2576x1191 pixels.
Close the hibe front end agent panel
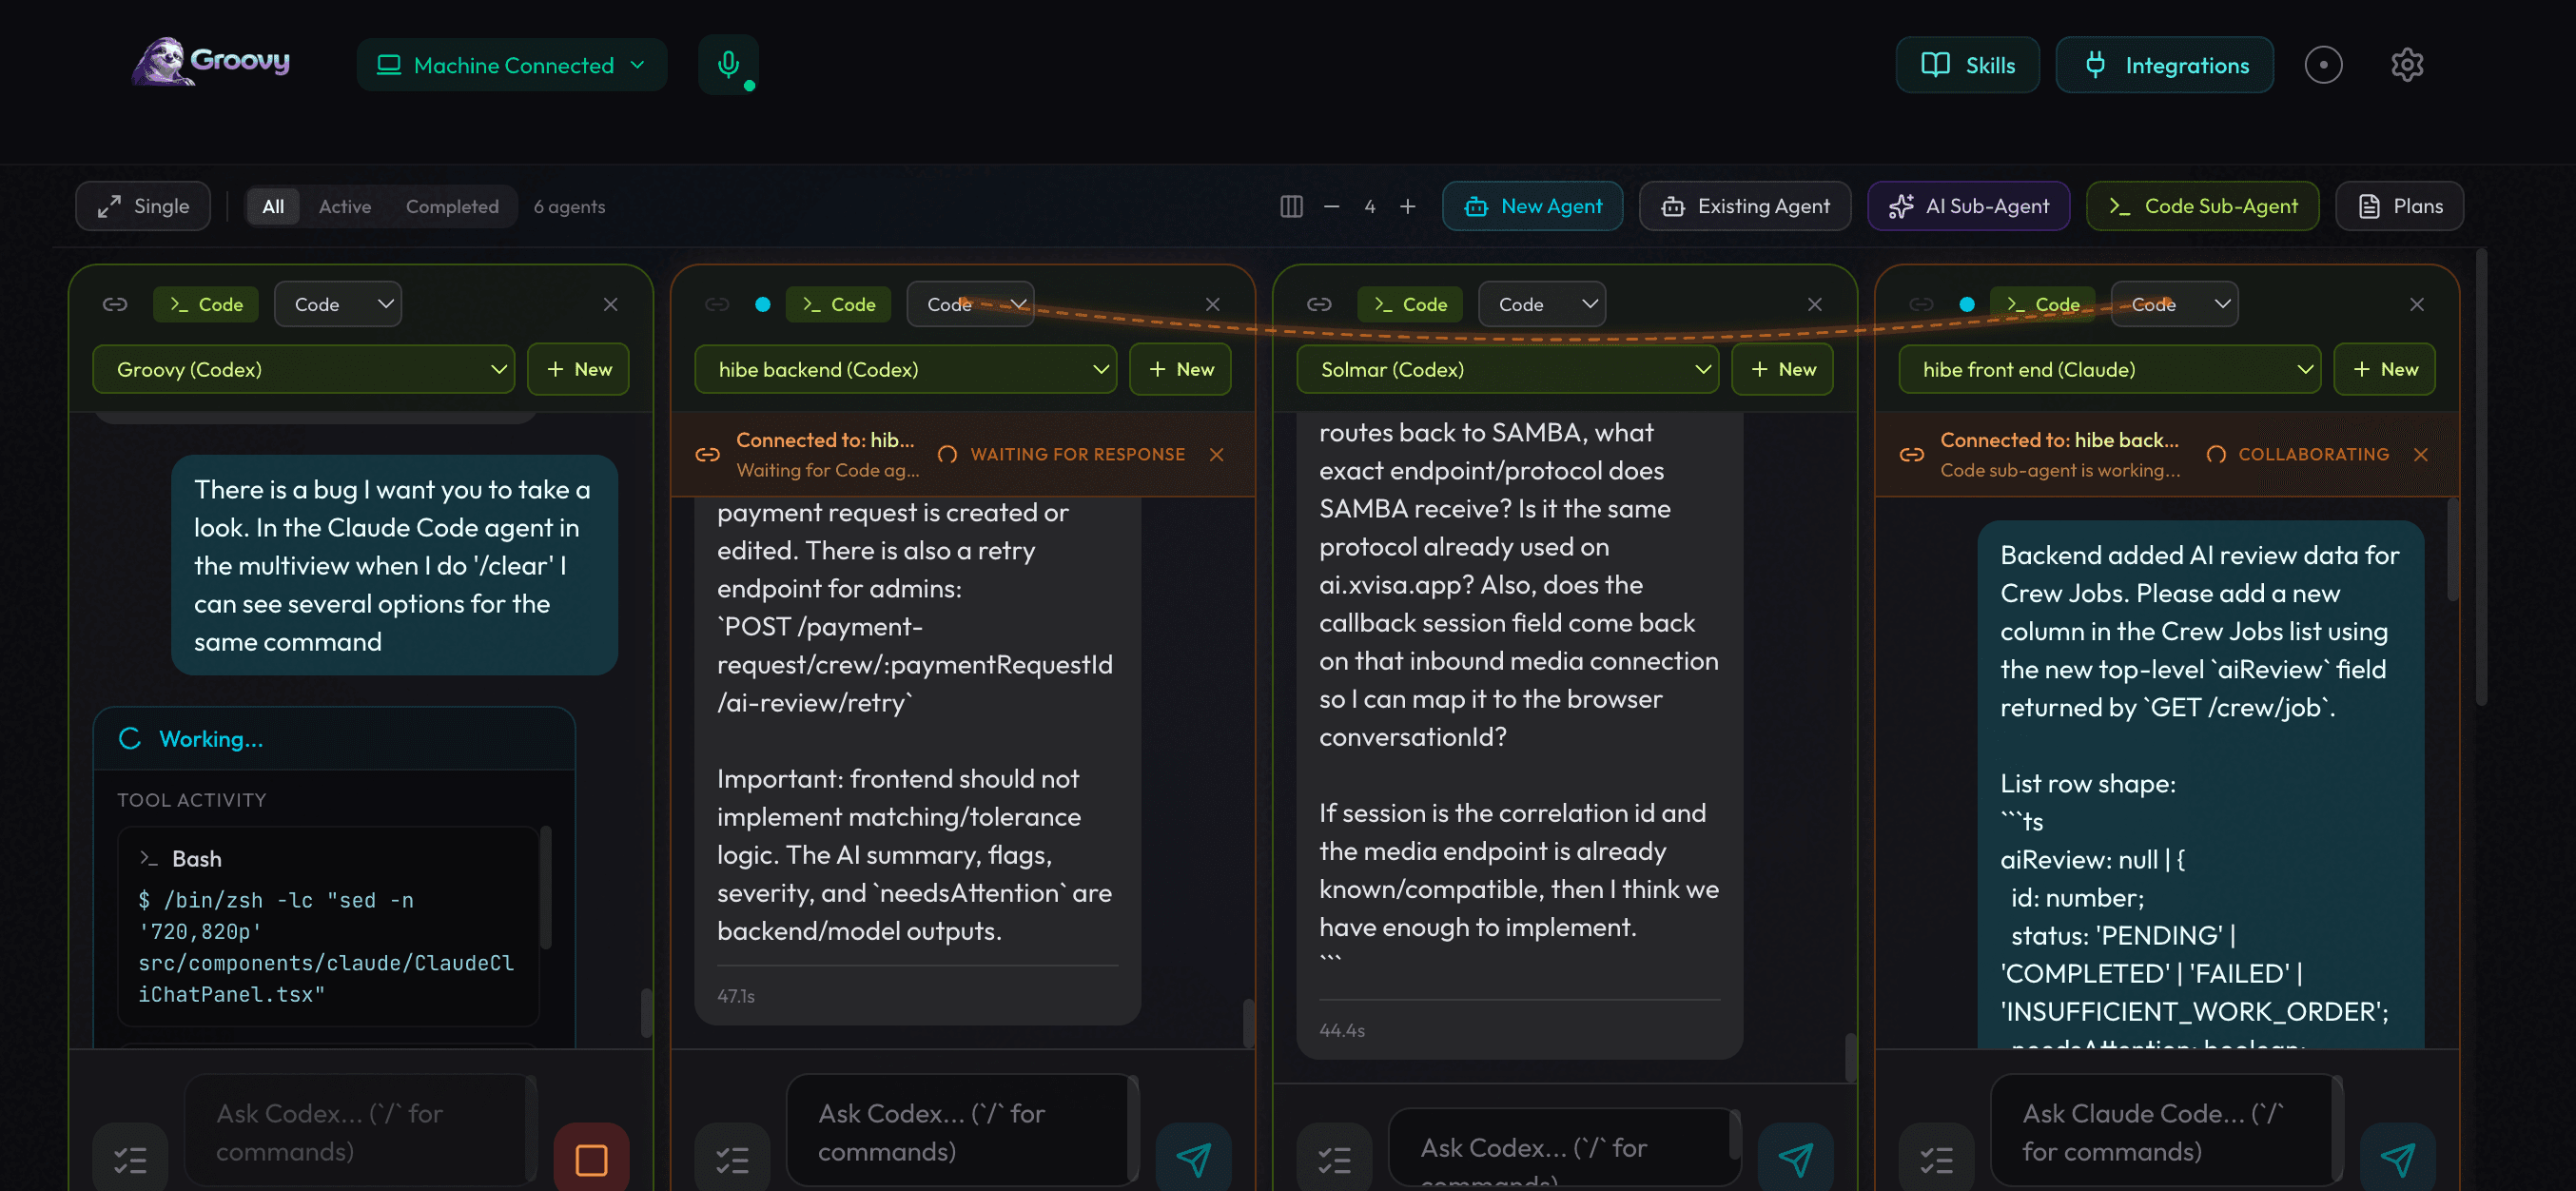coord(2416,304)
